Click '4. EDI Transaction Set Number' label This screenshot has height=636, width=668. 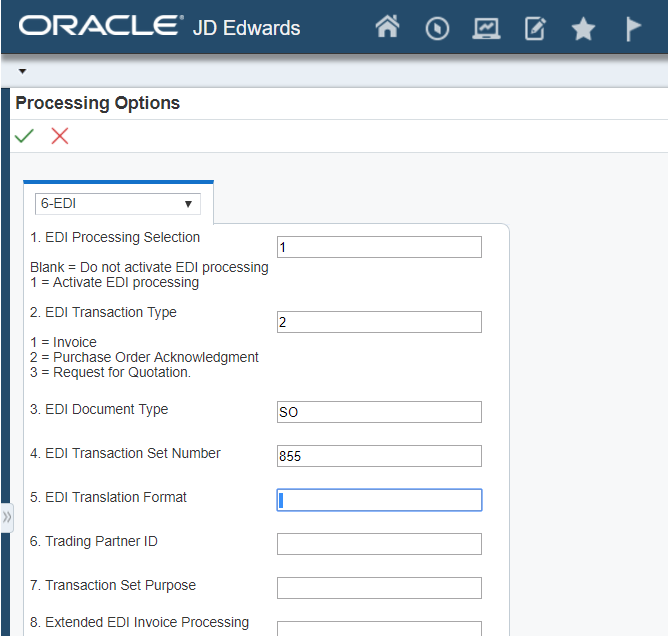point(125,453)
